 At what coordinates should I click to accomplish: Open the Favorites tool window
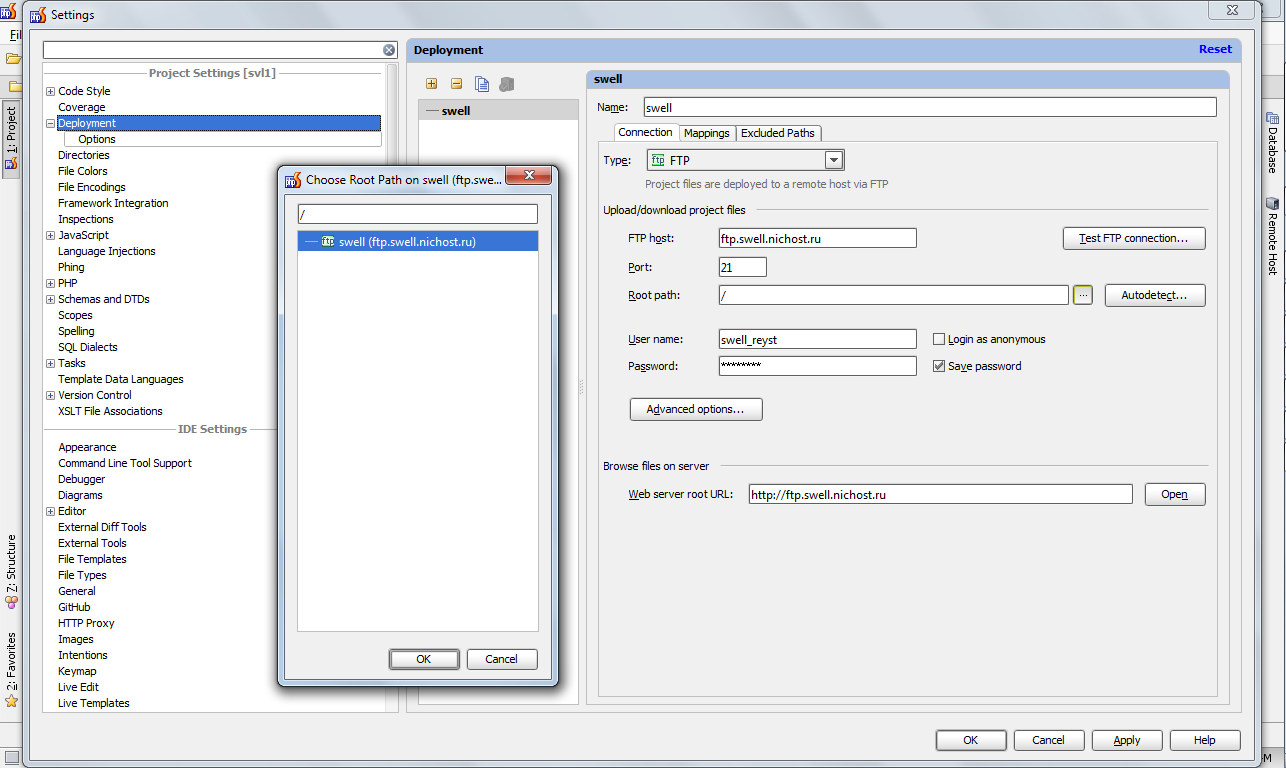[x=11, y=670]
